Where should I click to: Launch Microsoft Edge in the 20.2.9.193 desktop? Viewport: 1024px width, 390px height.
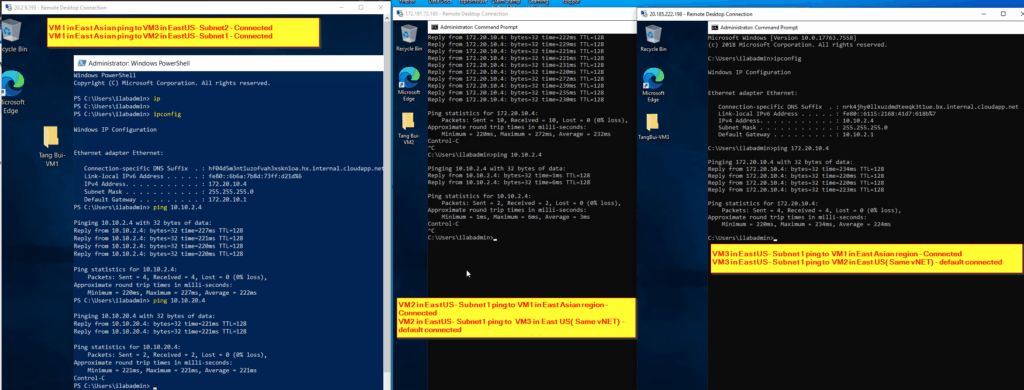(x=14, y=93)
